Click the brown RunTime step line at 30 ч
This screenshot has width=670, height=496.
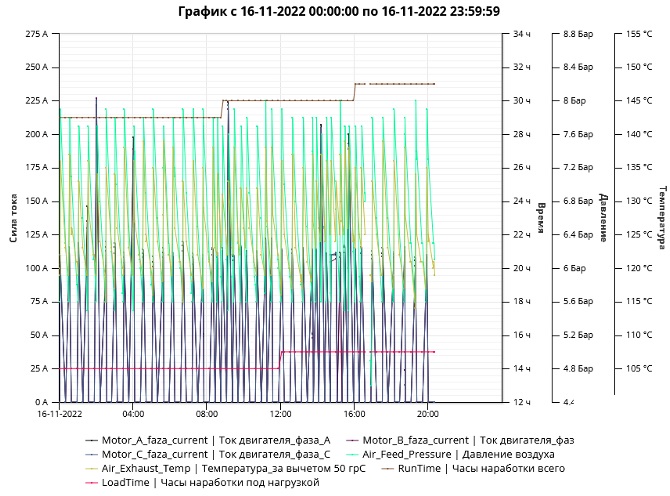288,101
